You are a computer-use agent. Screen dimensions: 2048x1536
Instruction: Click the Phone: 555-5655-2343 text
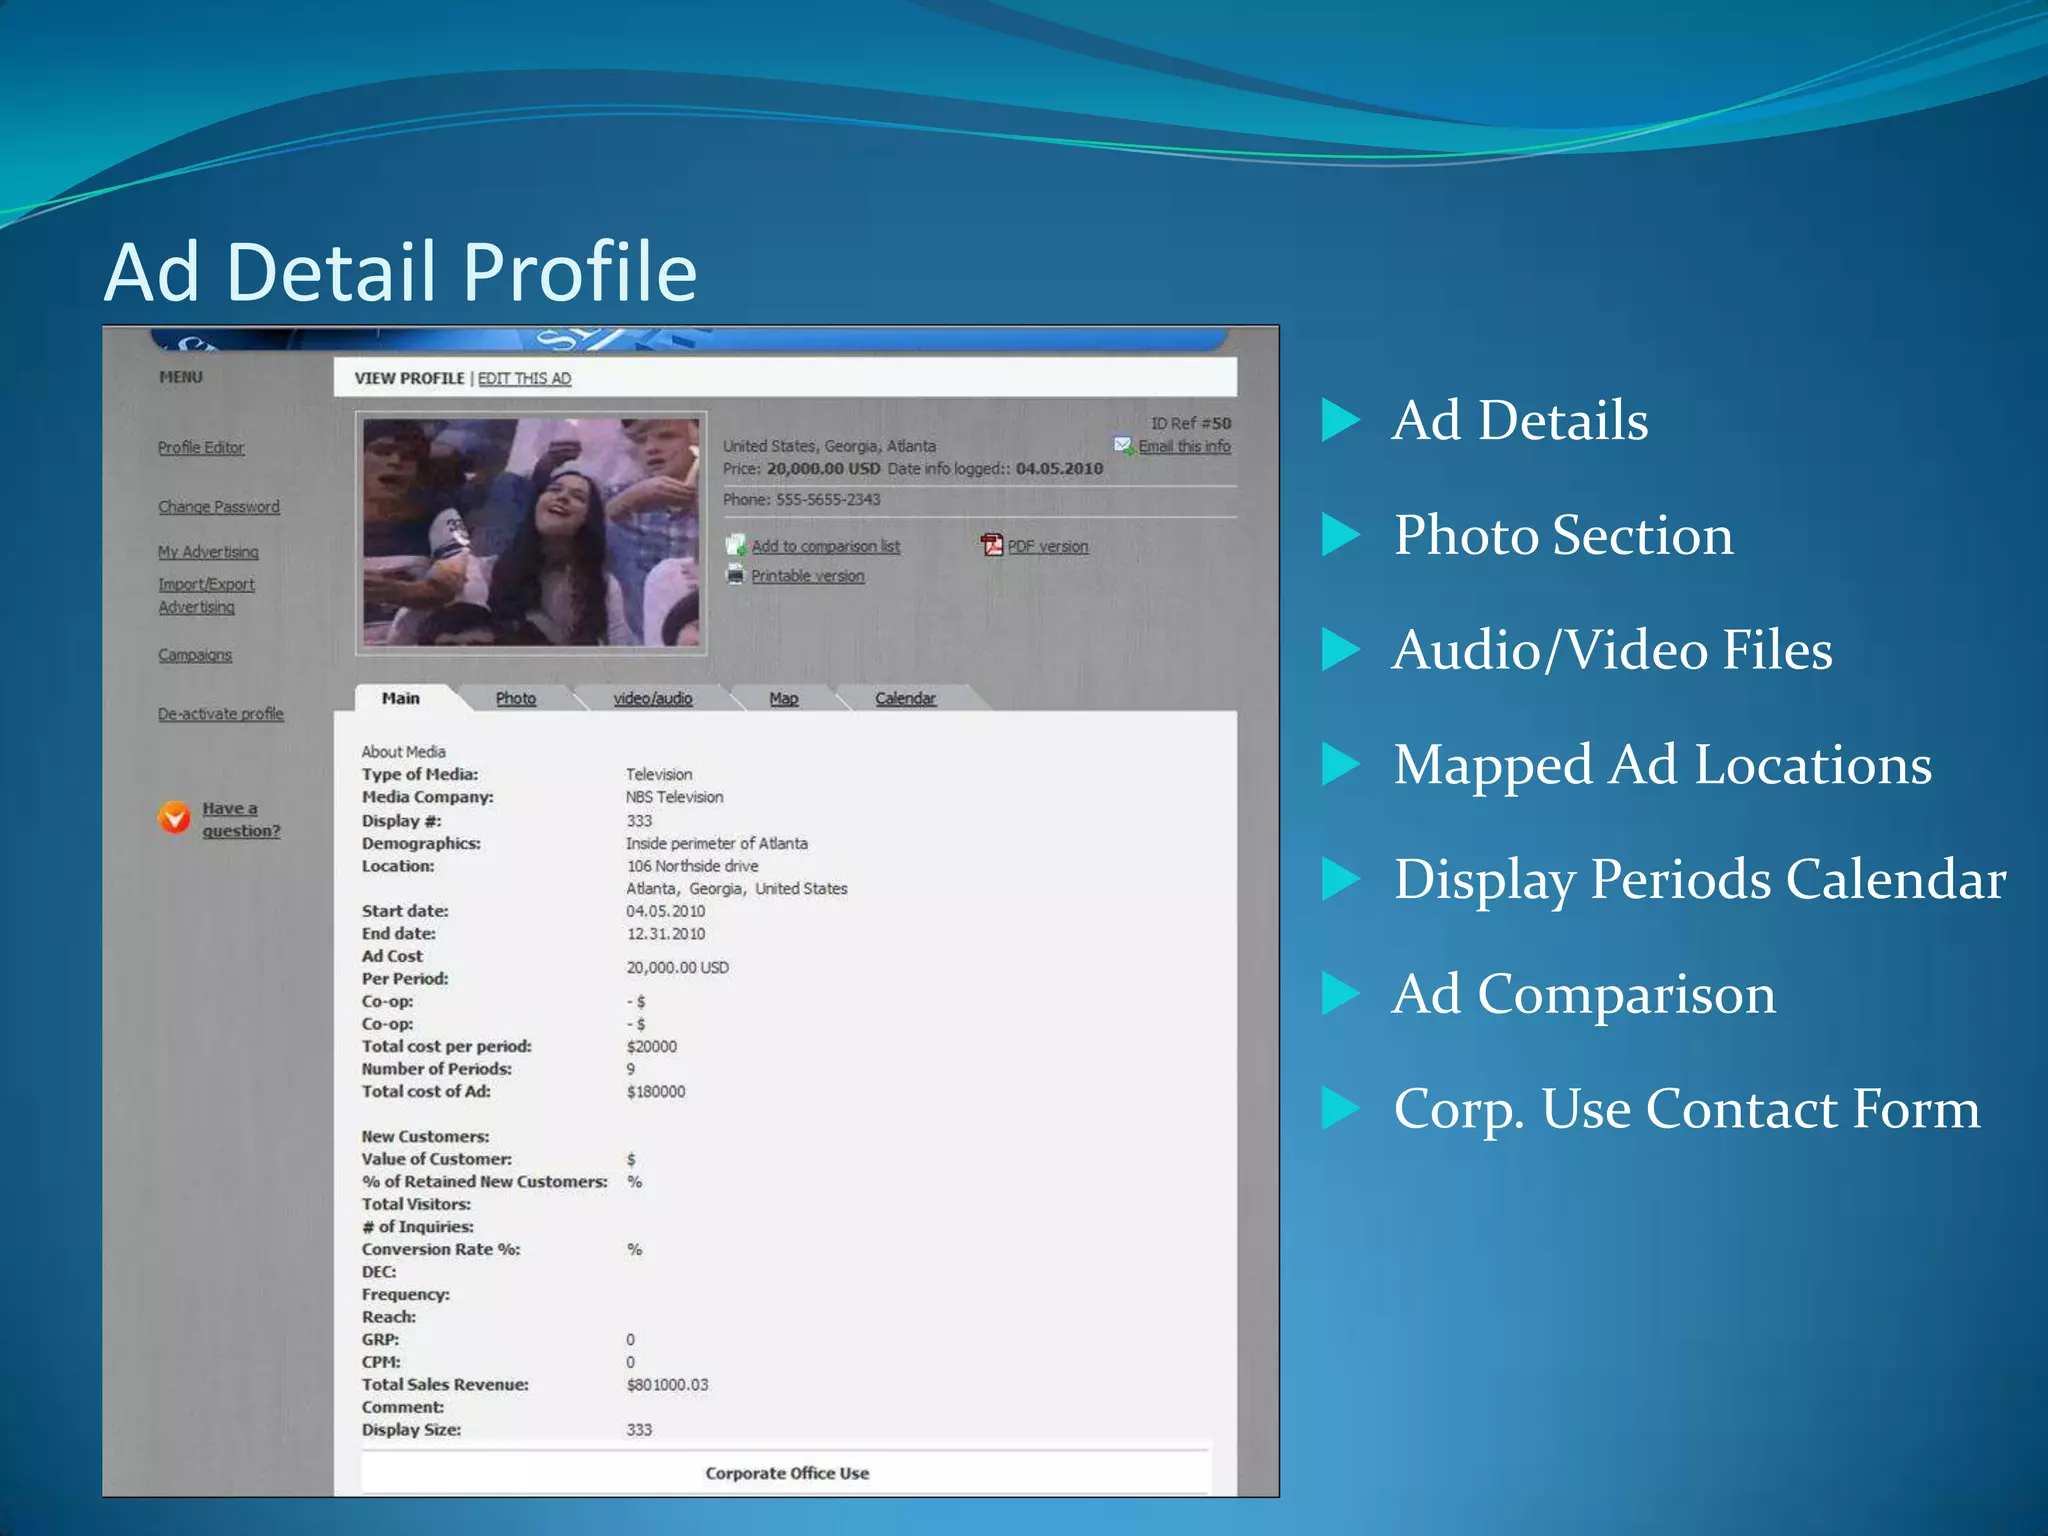click(802, 499)
